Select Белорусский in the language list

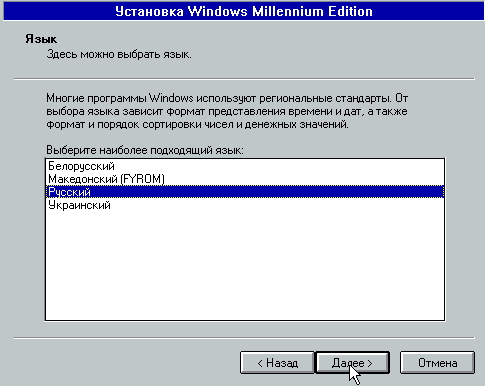point(245,166)
